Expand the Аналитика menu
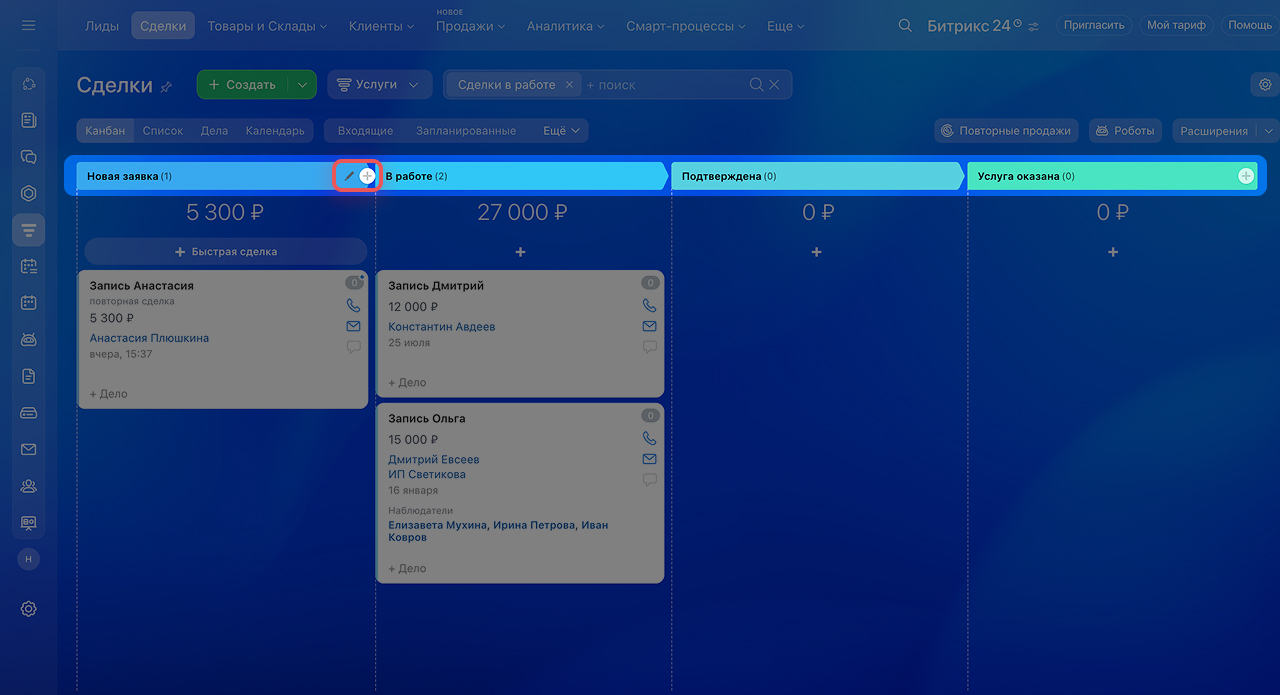Image resolution: width=1280 pixels, height=695 pixels. tap(567, 26)
